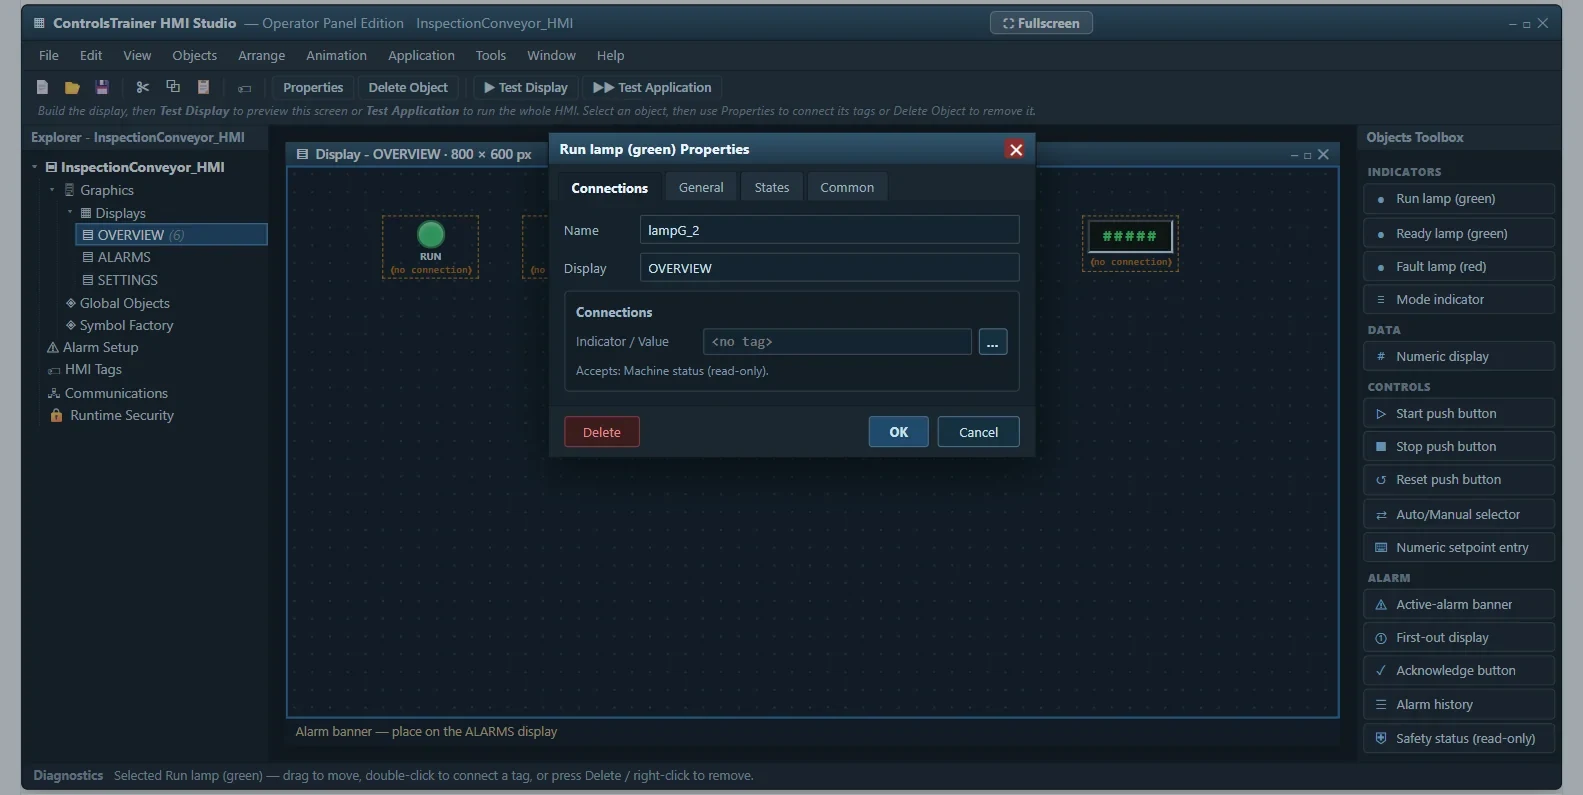
Task: Open HMI Tags in the Explorer tree
Action: (93, 370)
